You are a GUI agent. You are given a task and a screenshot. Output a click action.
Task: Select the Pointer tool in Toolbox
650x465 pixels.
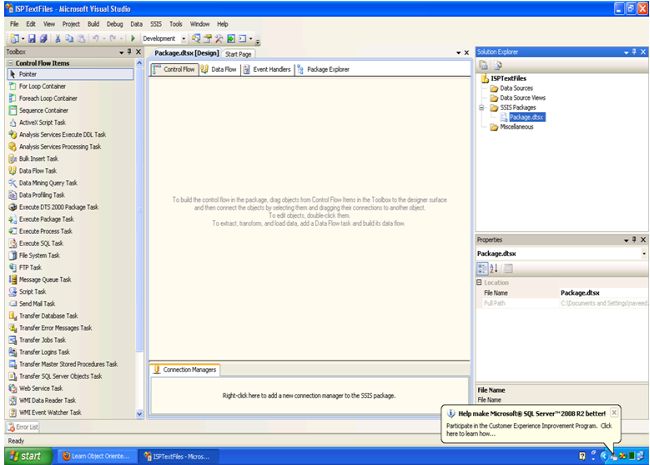pyautogui.click(x=70, y=74)
